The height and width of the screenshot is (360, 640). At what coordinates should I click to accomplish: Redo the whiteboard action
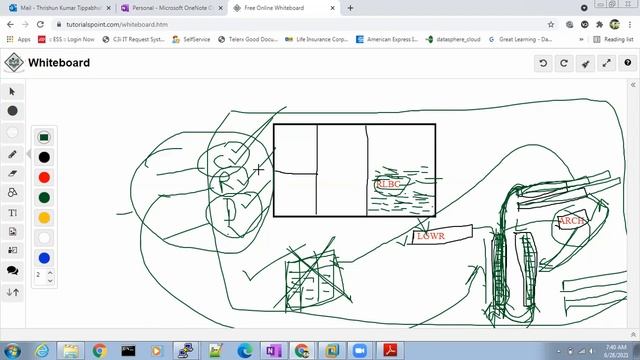point(564,63)
